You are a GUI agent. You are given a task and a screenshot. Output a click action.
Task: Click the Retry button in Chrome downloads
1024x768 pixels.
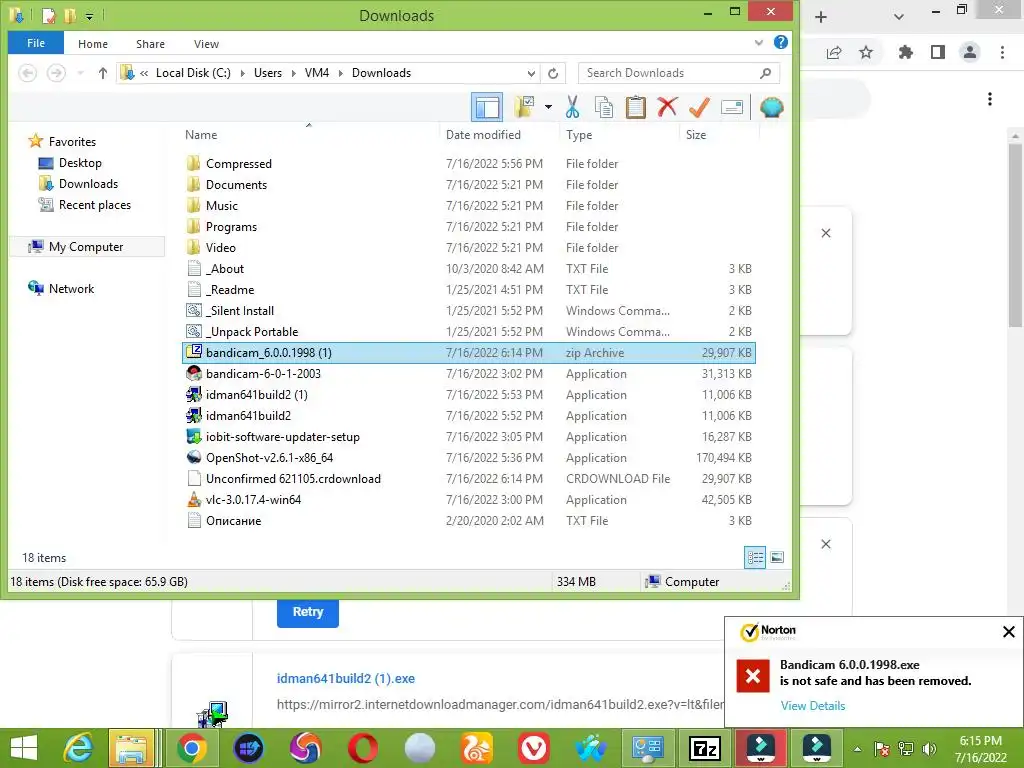pos(308,612)
